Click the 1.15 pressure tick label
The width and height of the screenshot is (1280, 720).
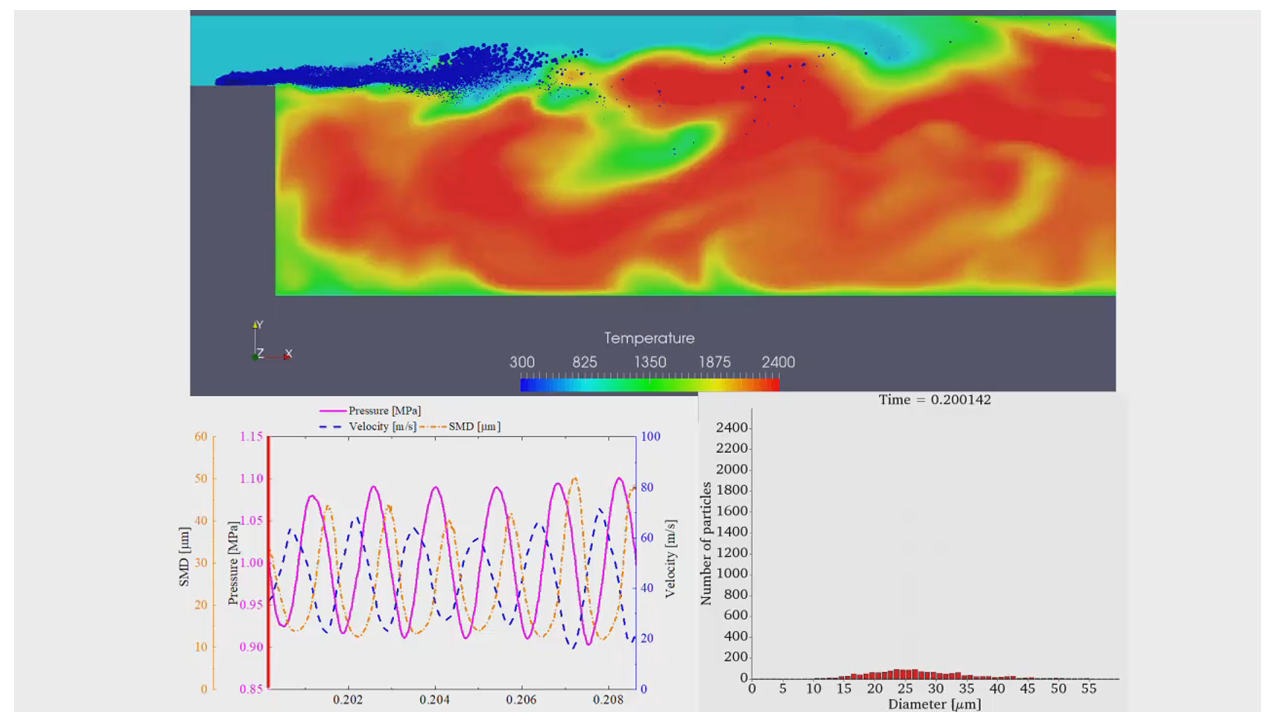(251, 437)
